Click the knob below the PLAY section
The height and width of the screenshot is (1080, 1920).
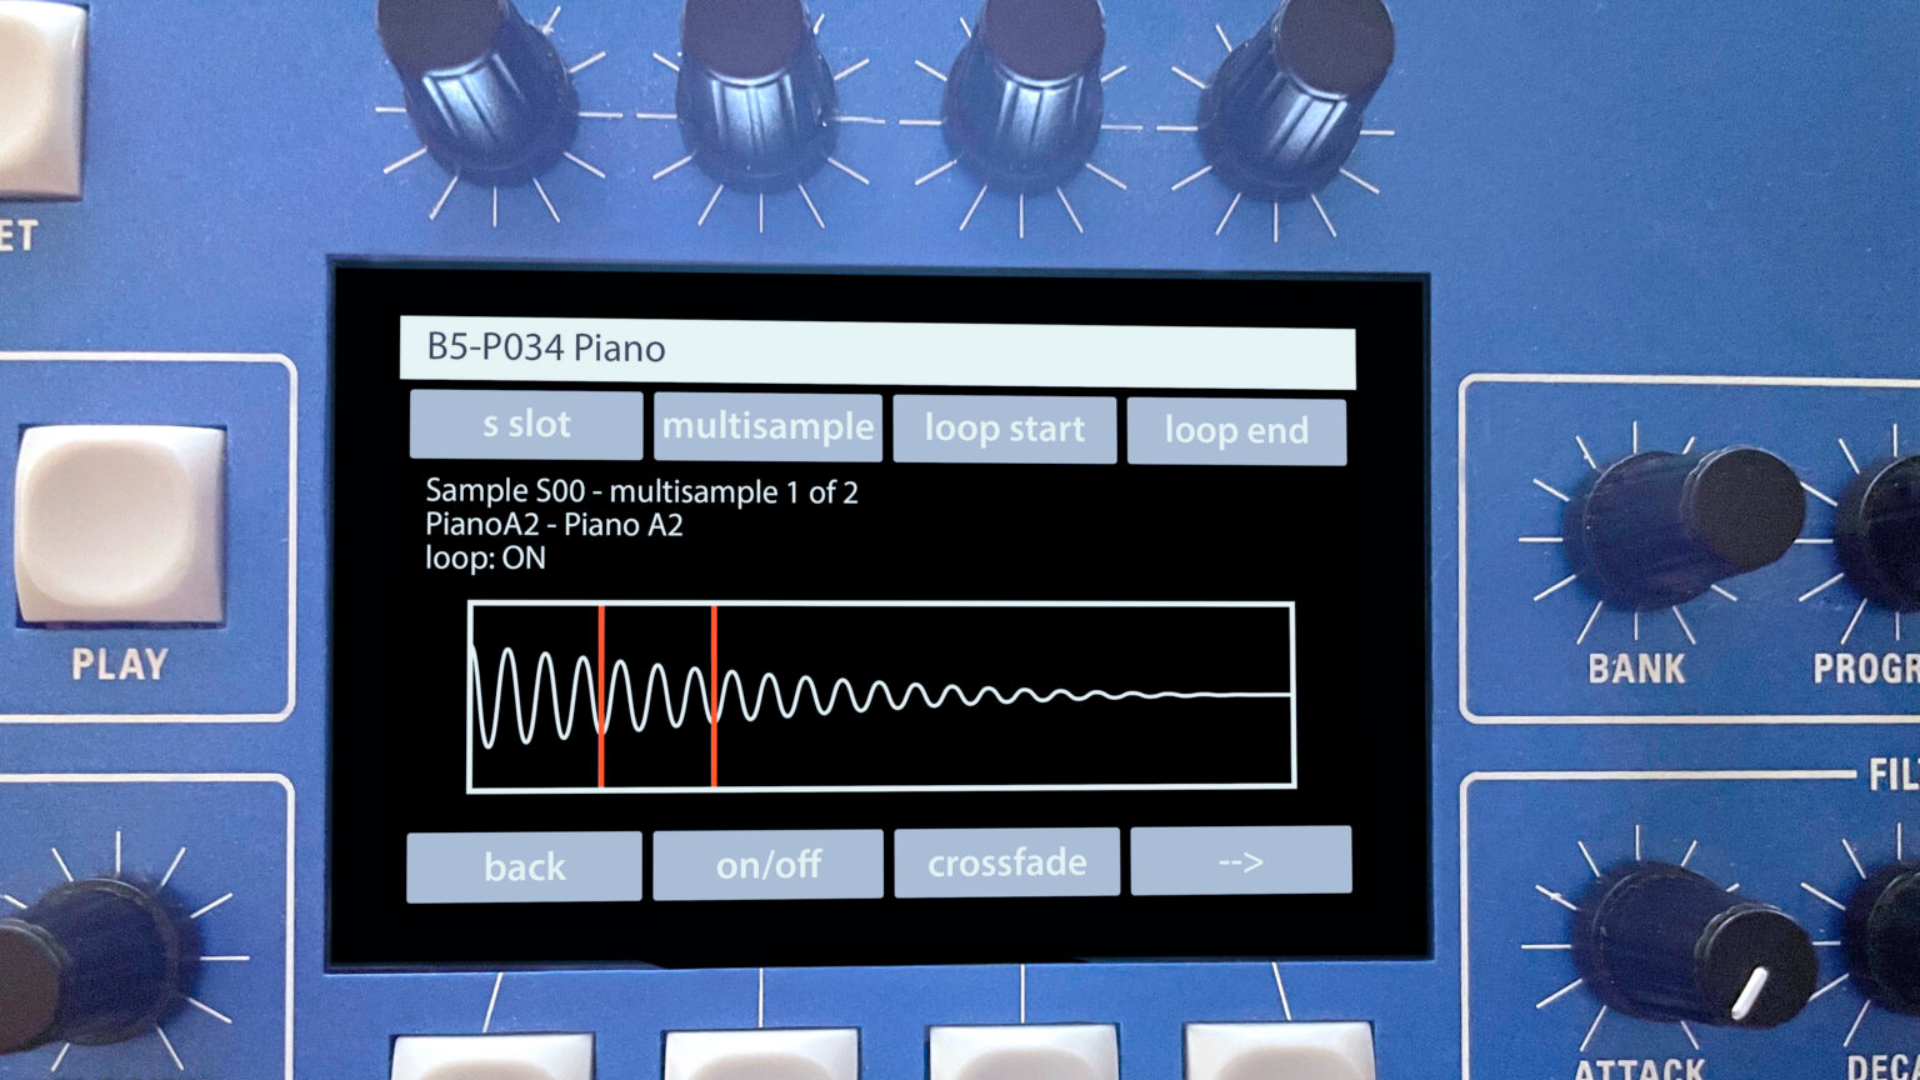pos(90,965)
